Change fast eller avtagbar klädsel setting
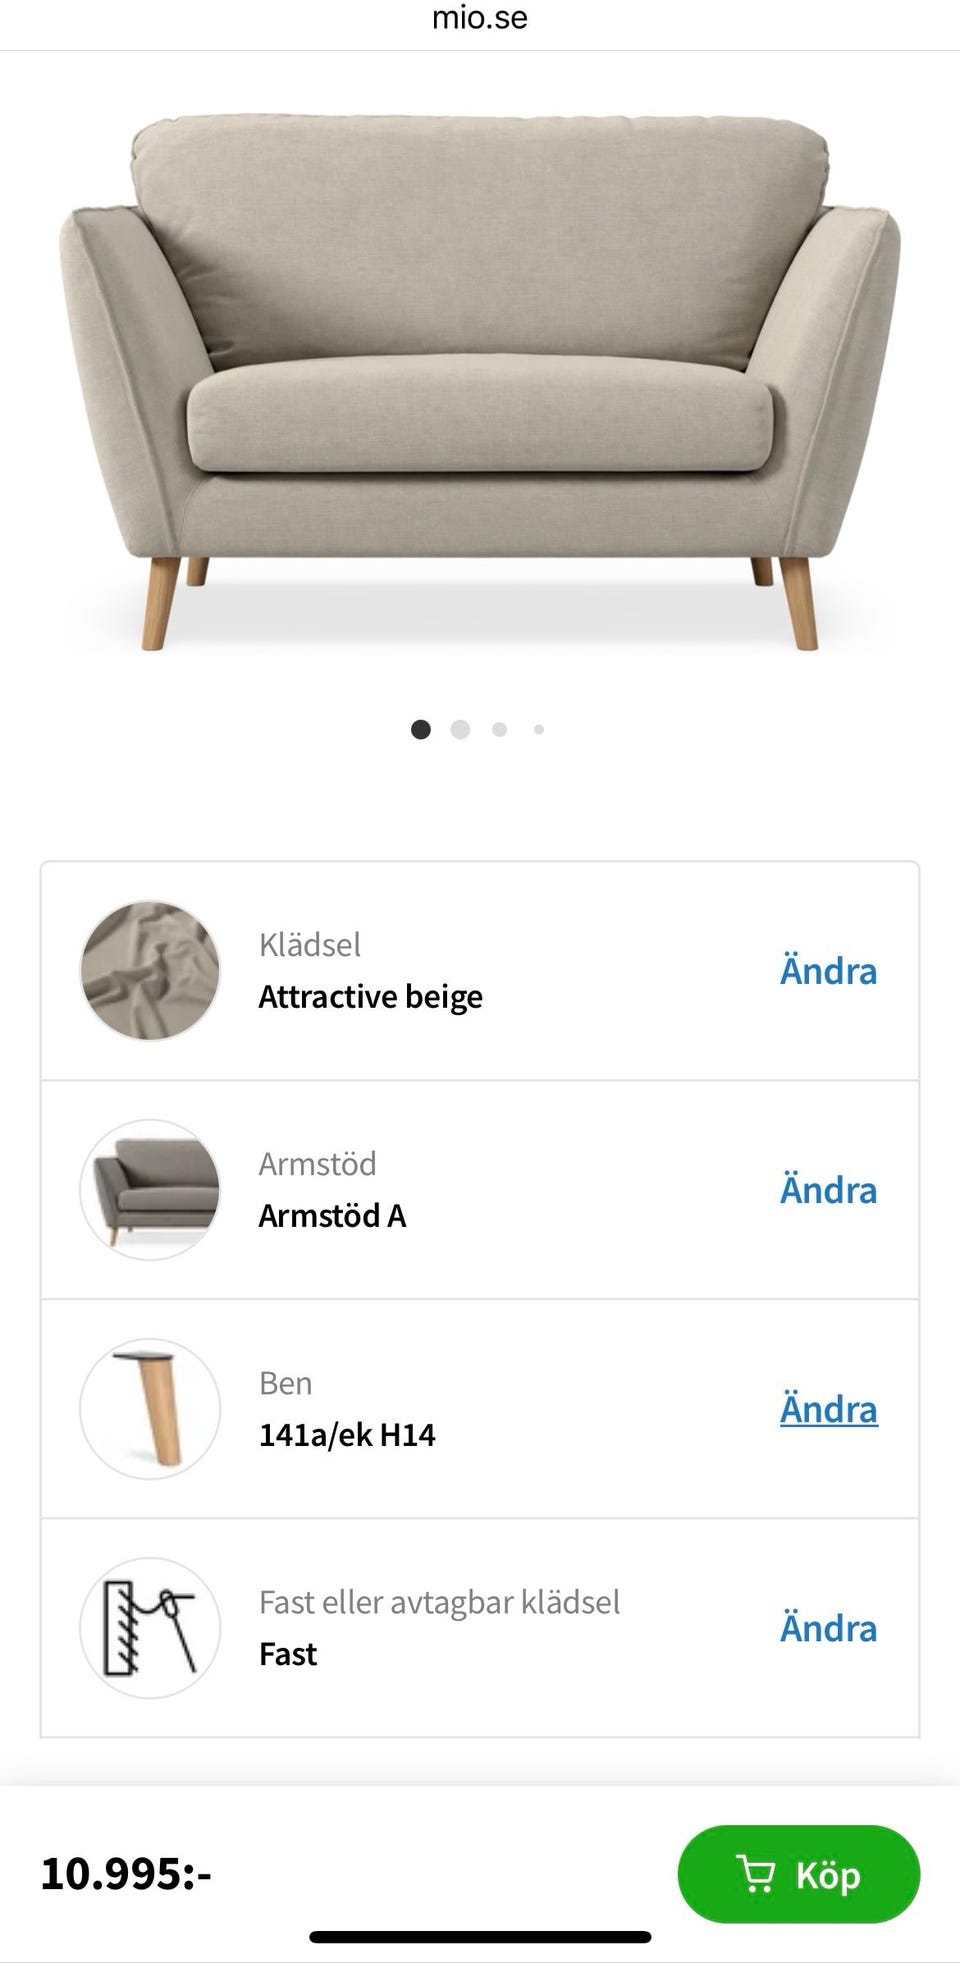Screen dimensions: 960x1963 (x=828, y=1628)
